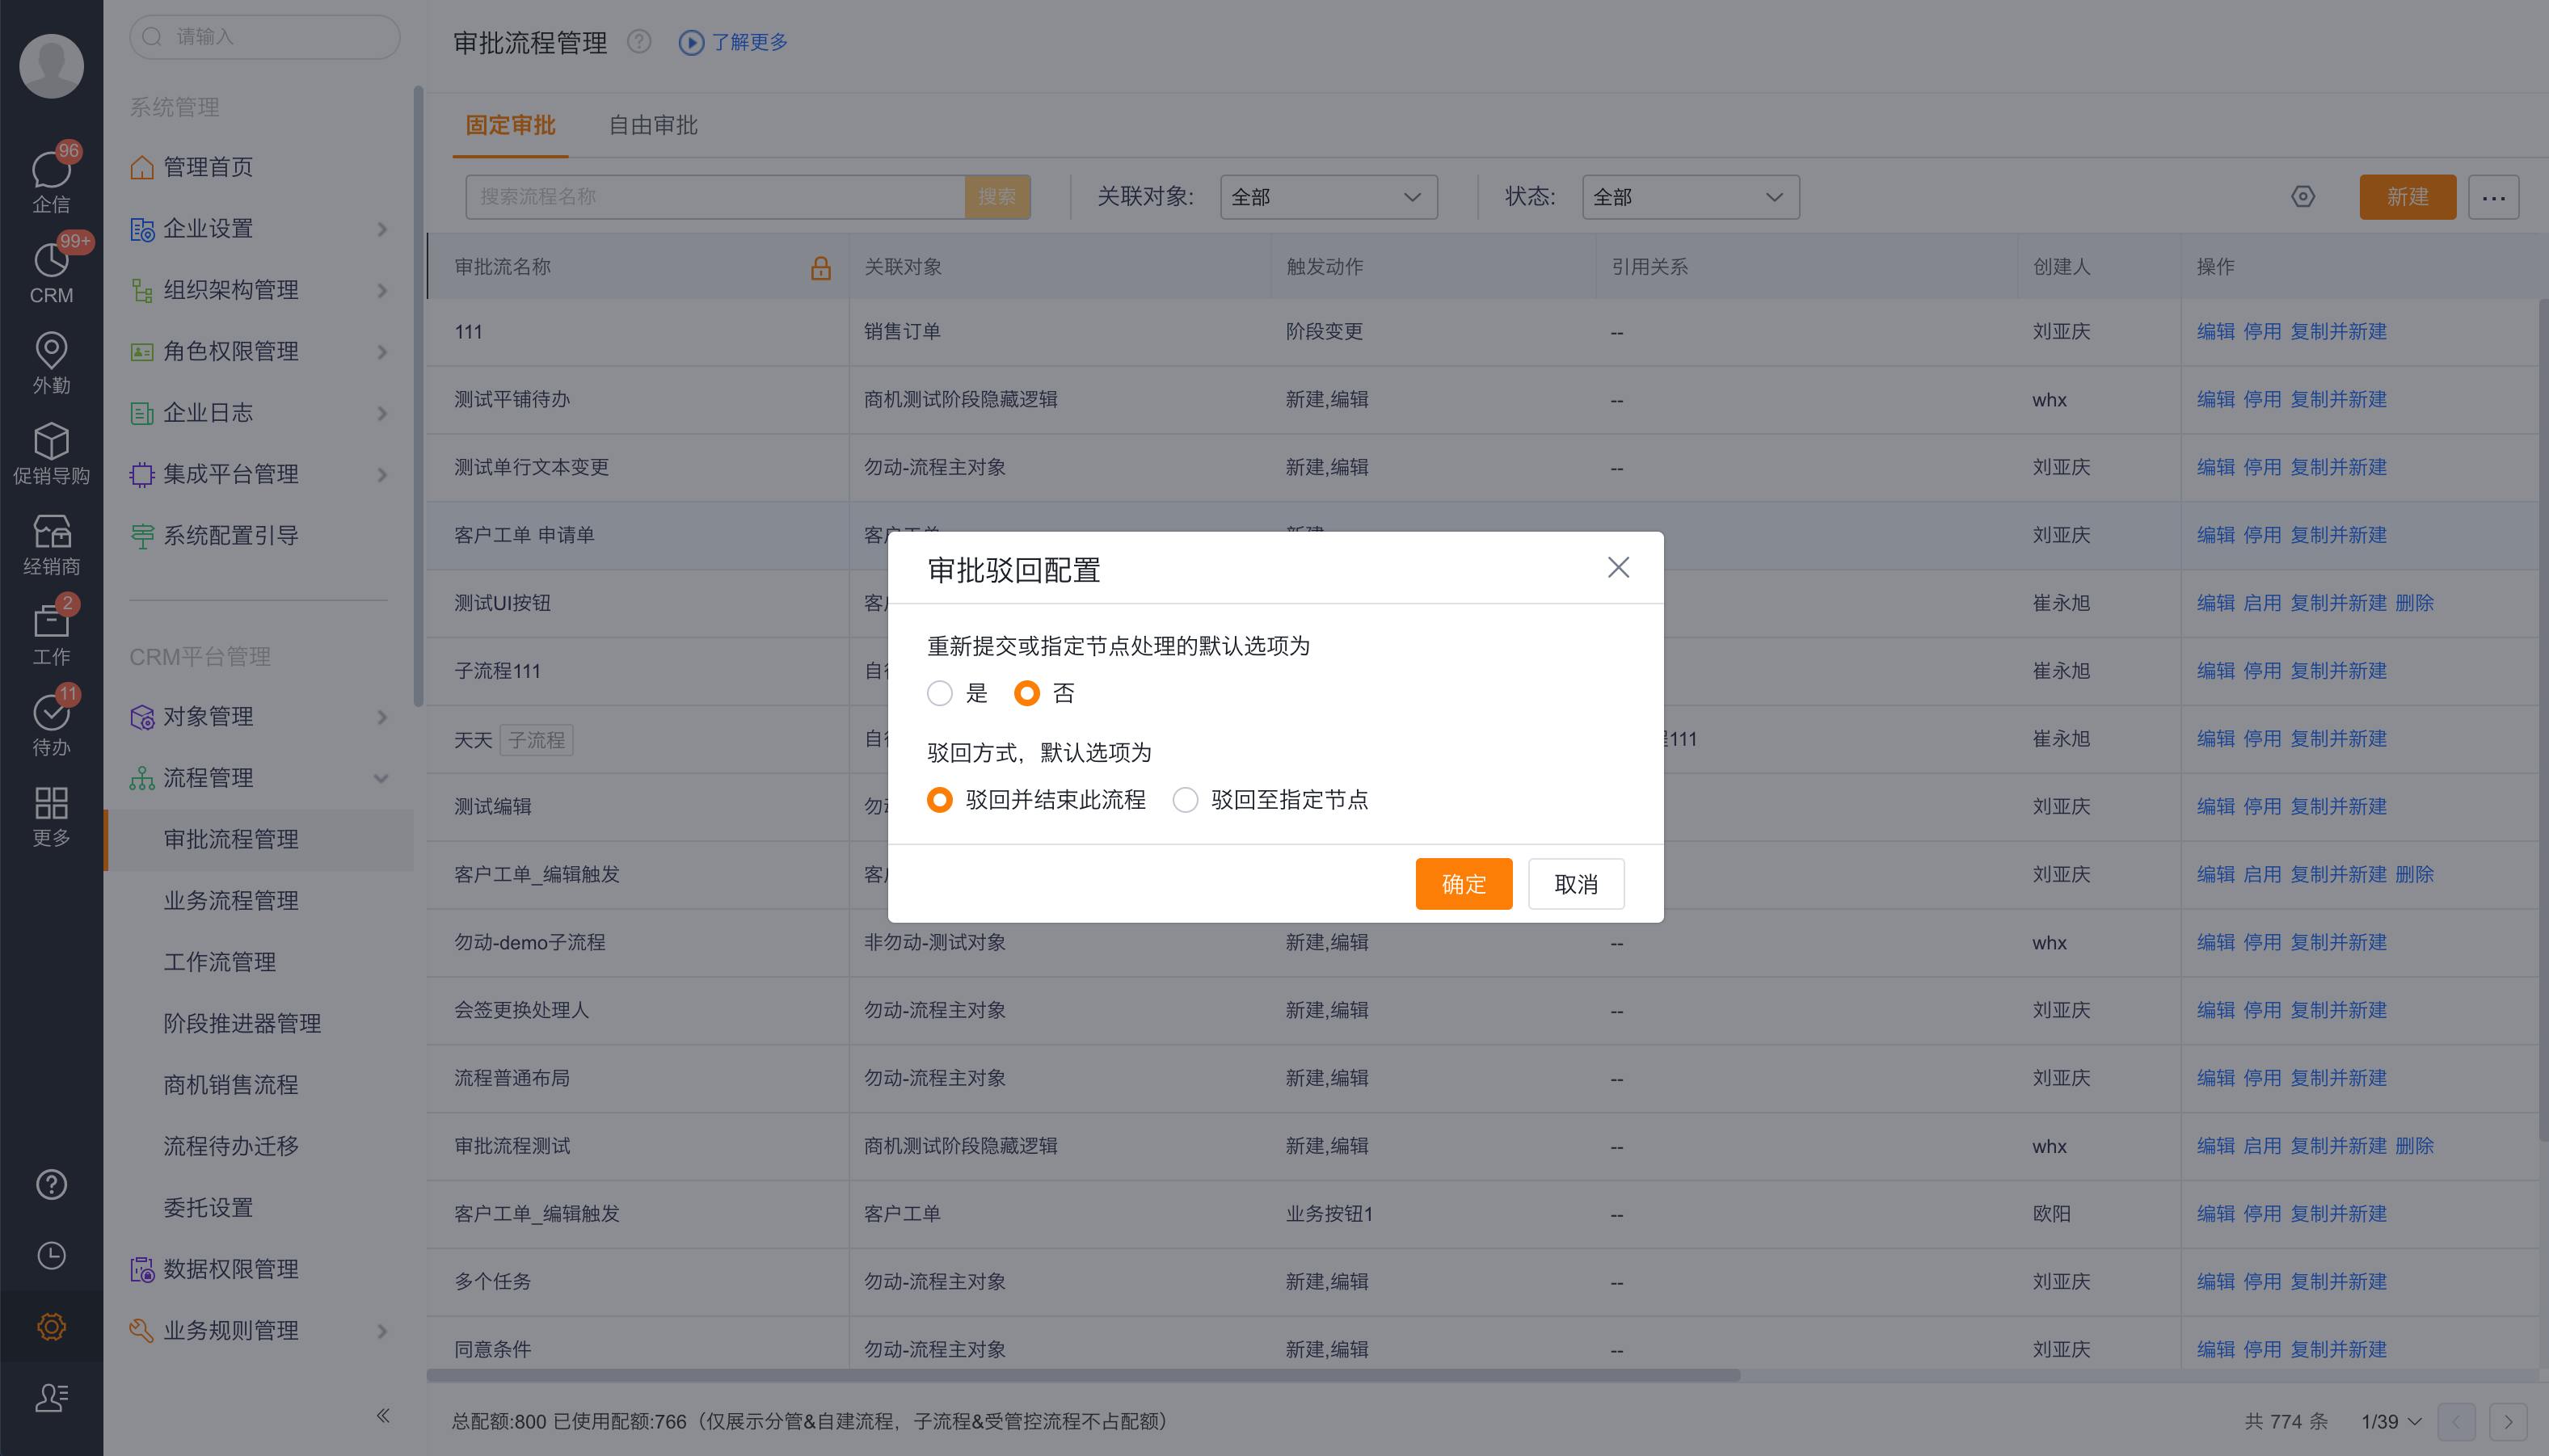2549x1456 pixels.
Task: Select 驳回并结束此流程 radio option
Action: coord(939,800)
